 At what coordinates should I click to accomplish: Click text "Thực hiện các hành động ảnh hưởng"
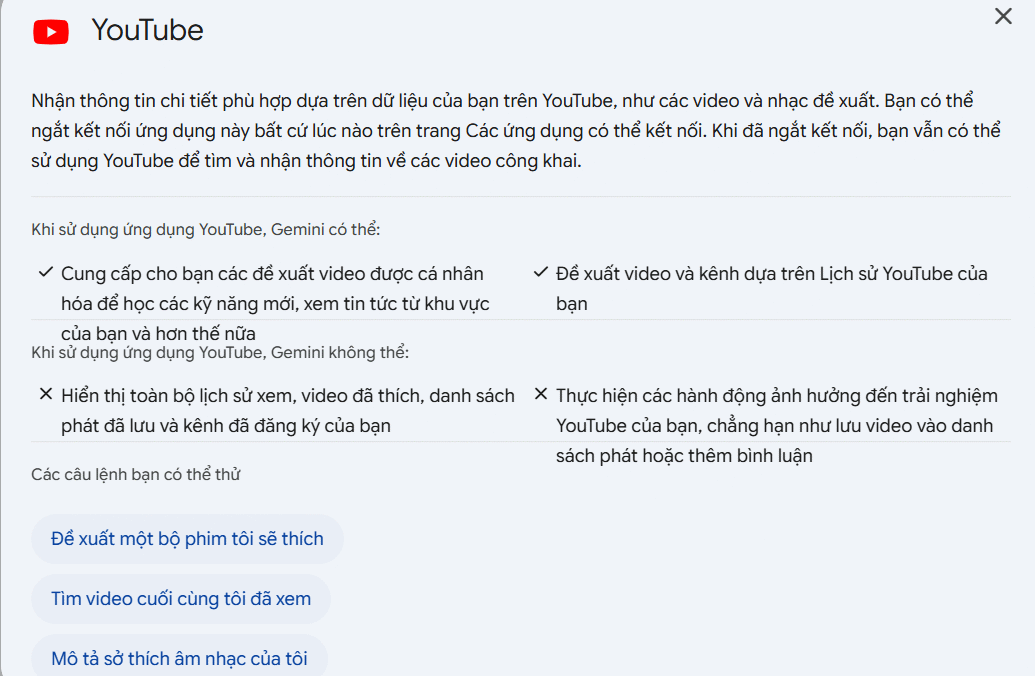777,426
